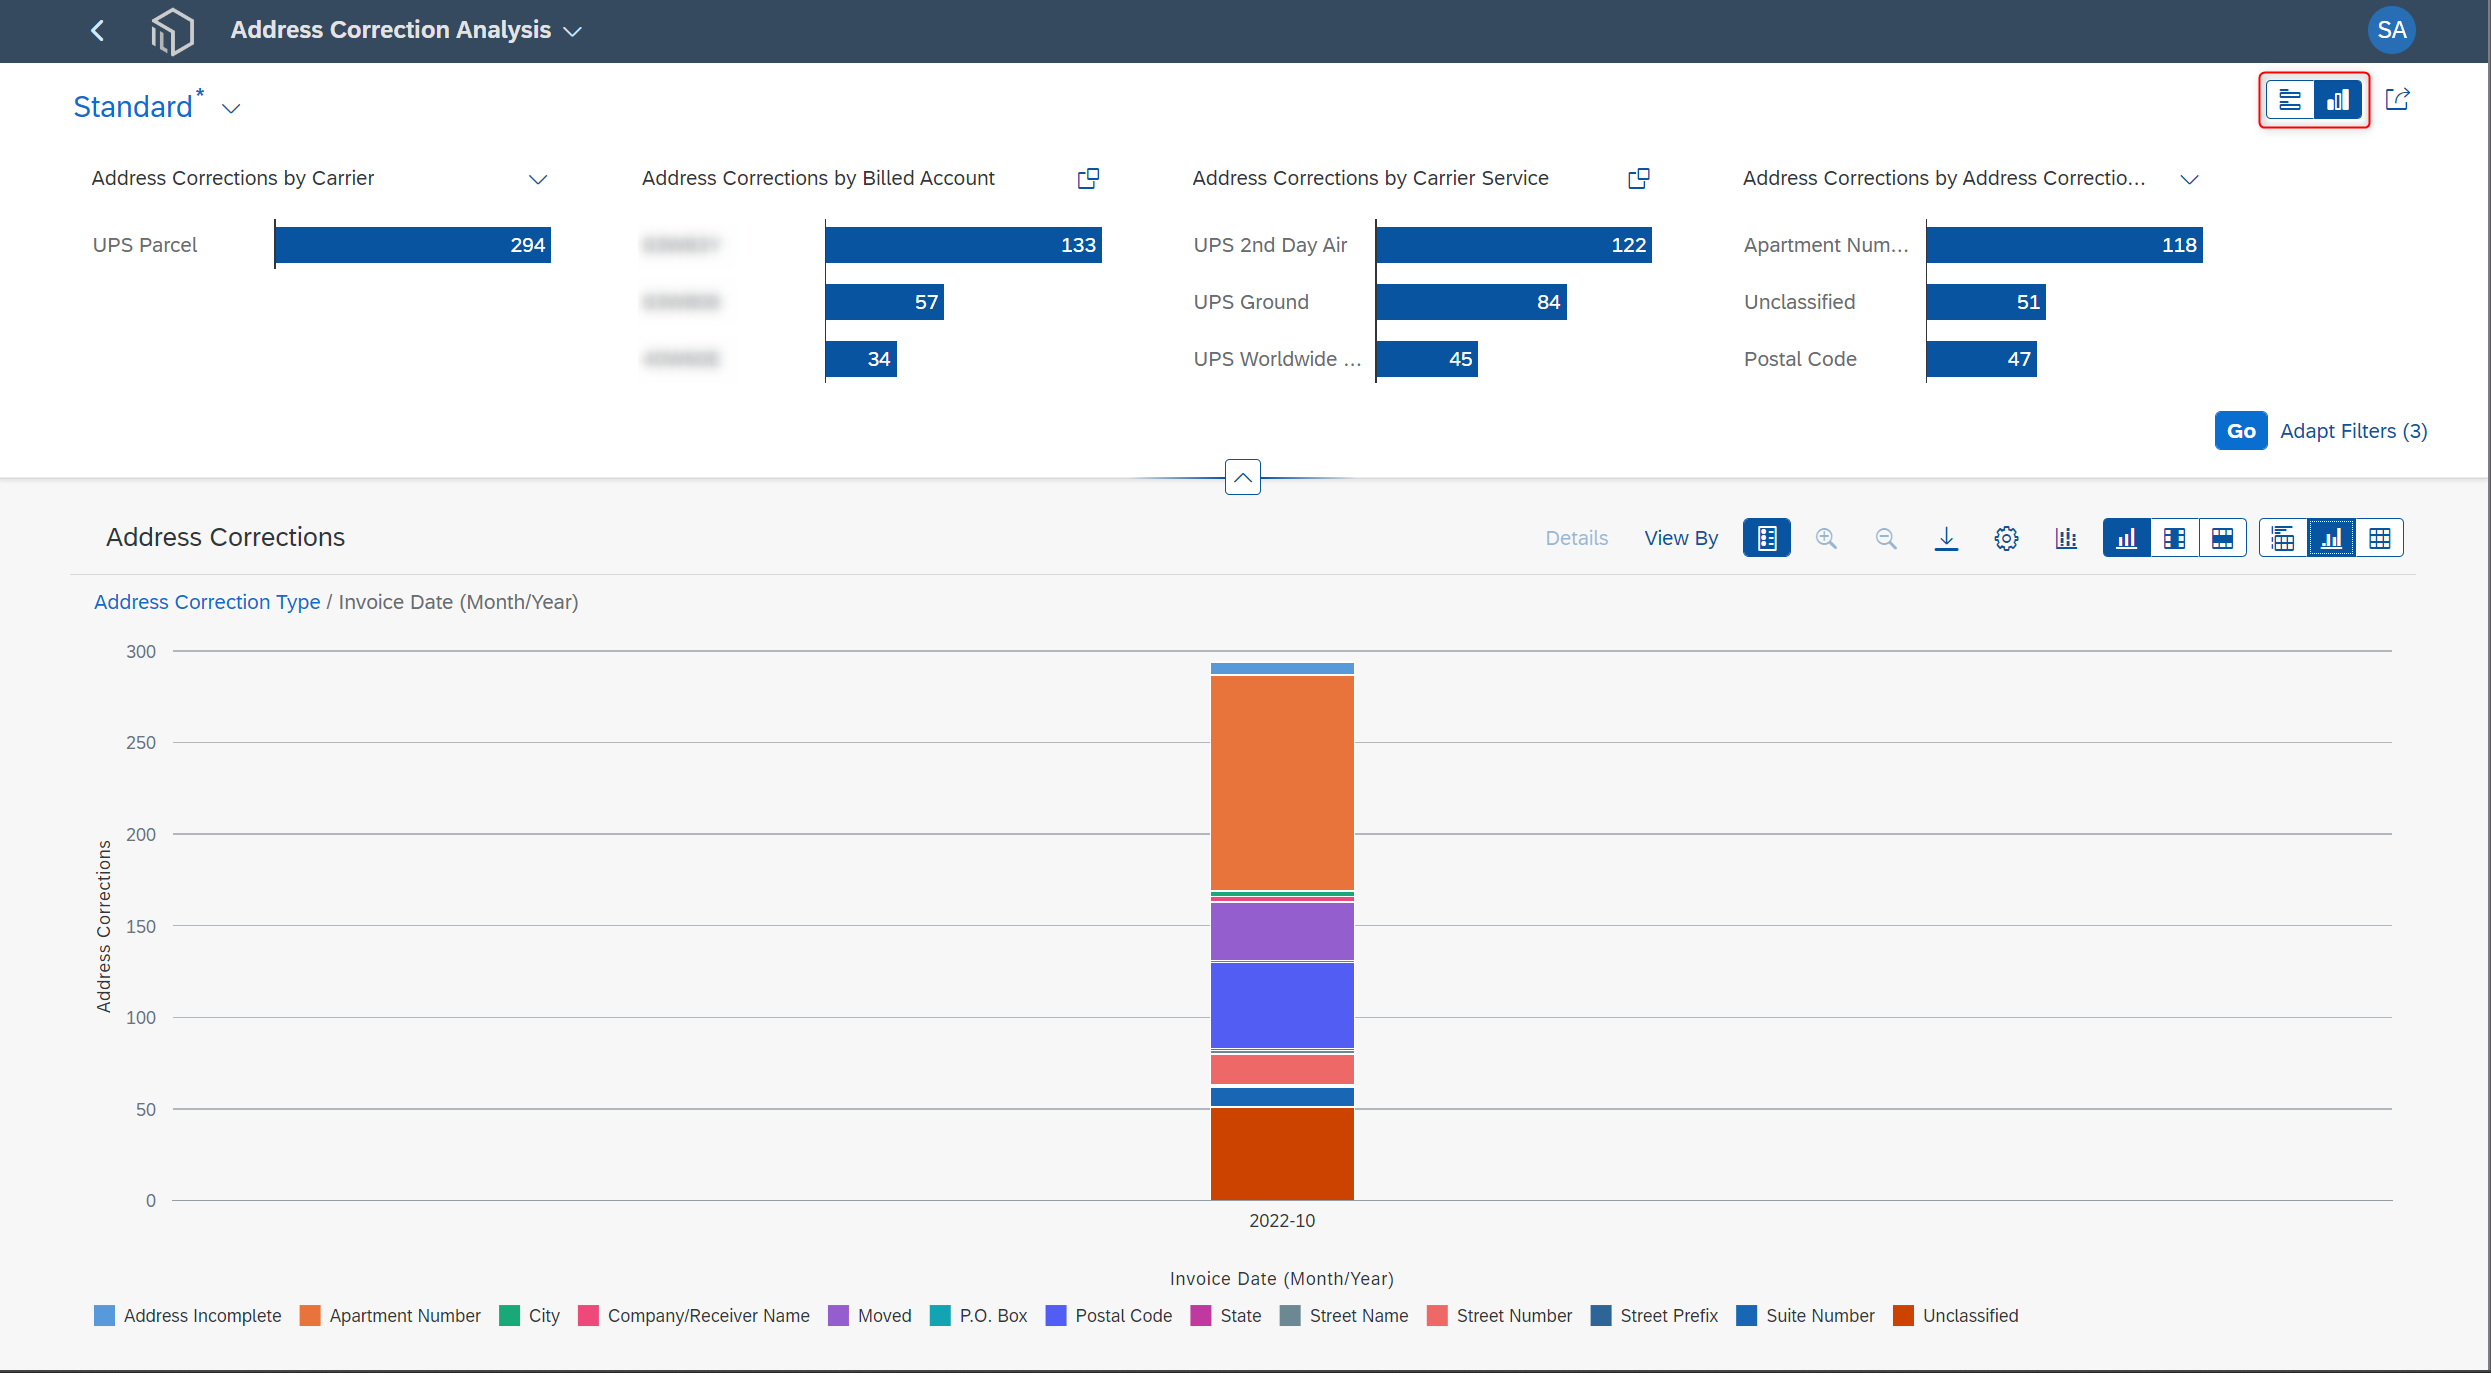Open Address Corrections by Carrier chevron
This screenshot has width=2491, height=1373.
[x=538, y=179]
